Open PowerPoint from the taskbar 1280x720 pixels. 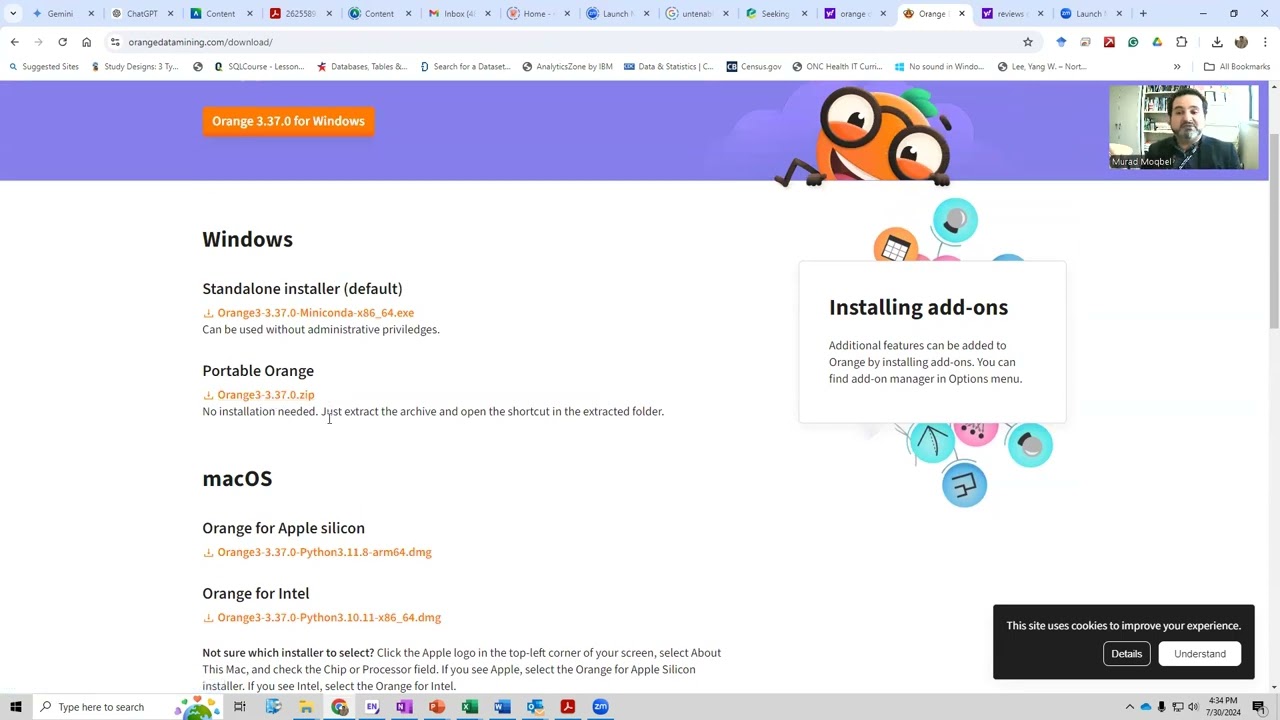[x=437, y=707]
